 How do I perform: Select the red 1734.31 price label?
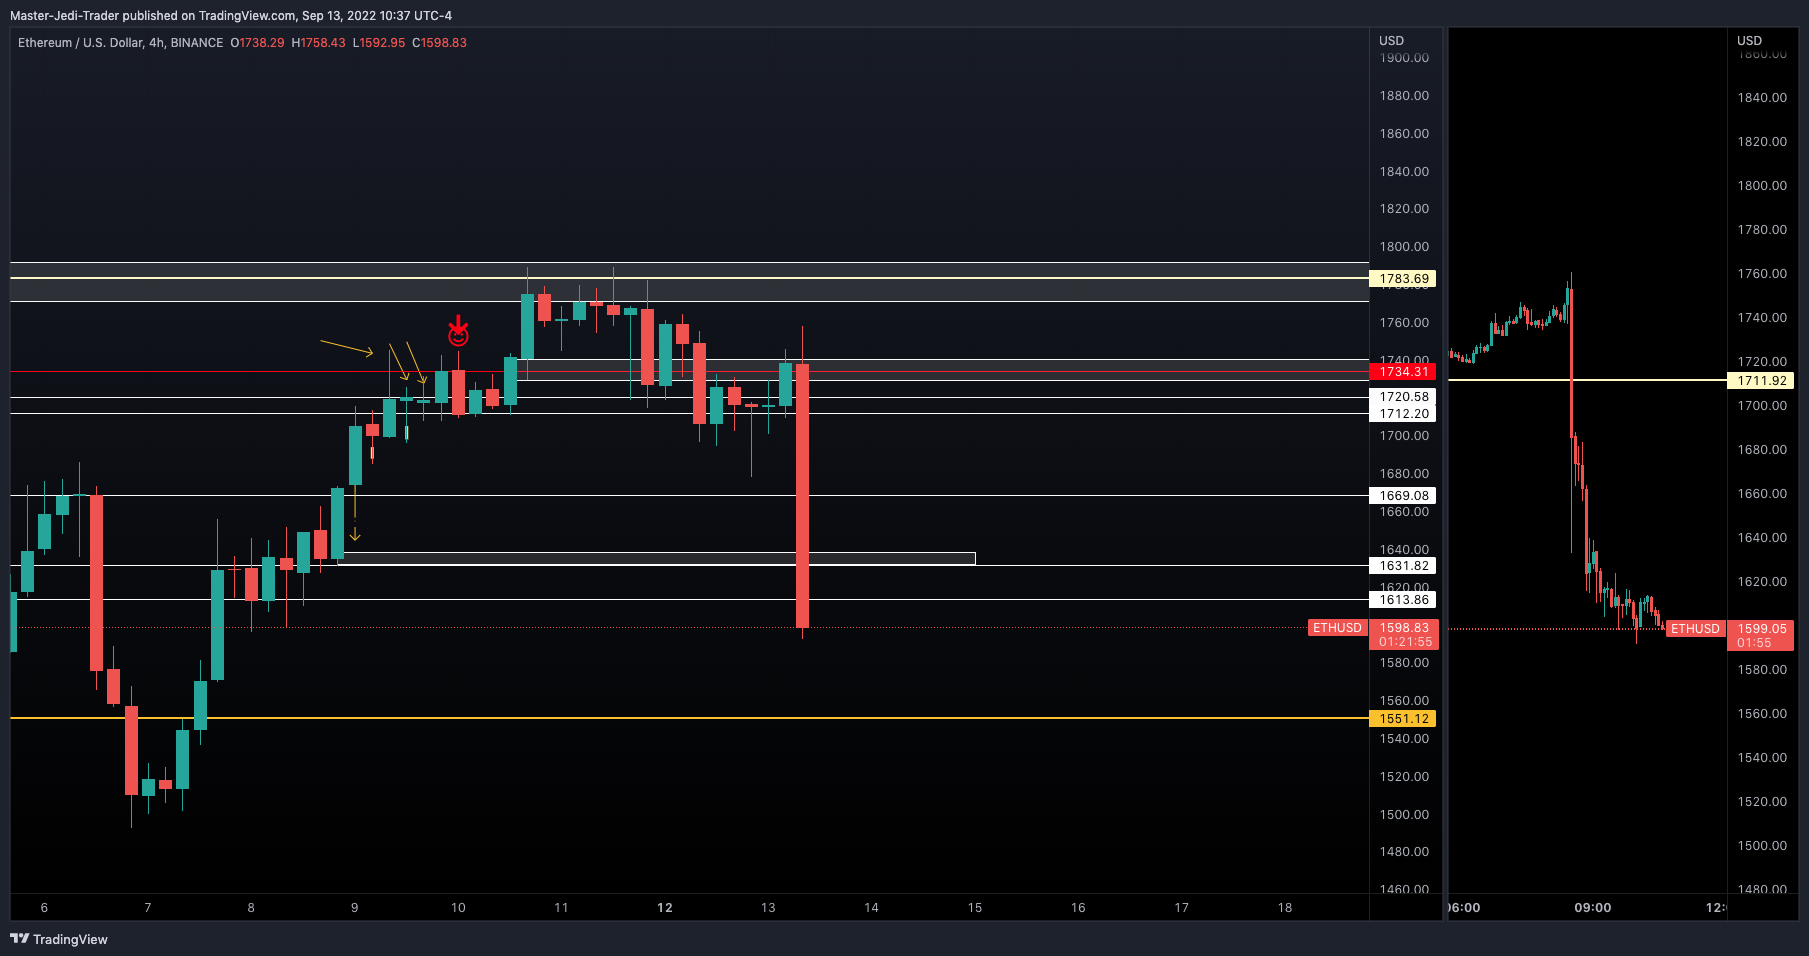(1403, 372)
